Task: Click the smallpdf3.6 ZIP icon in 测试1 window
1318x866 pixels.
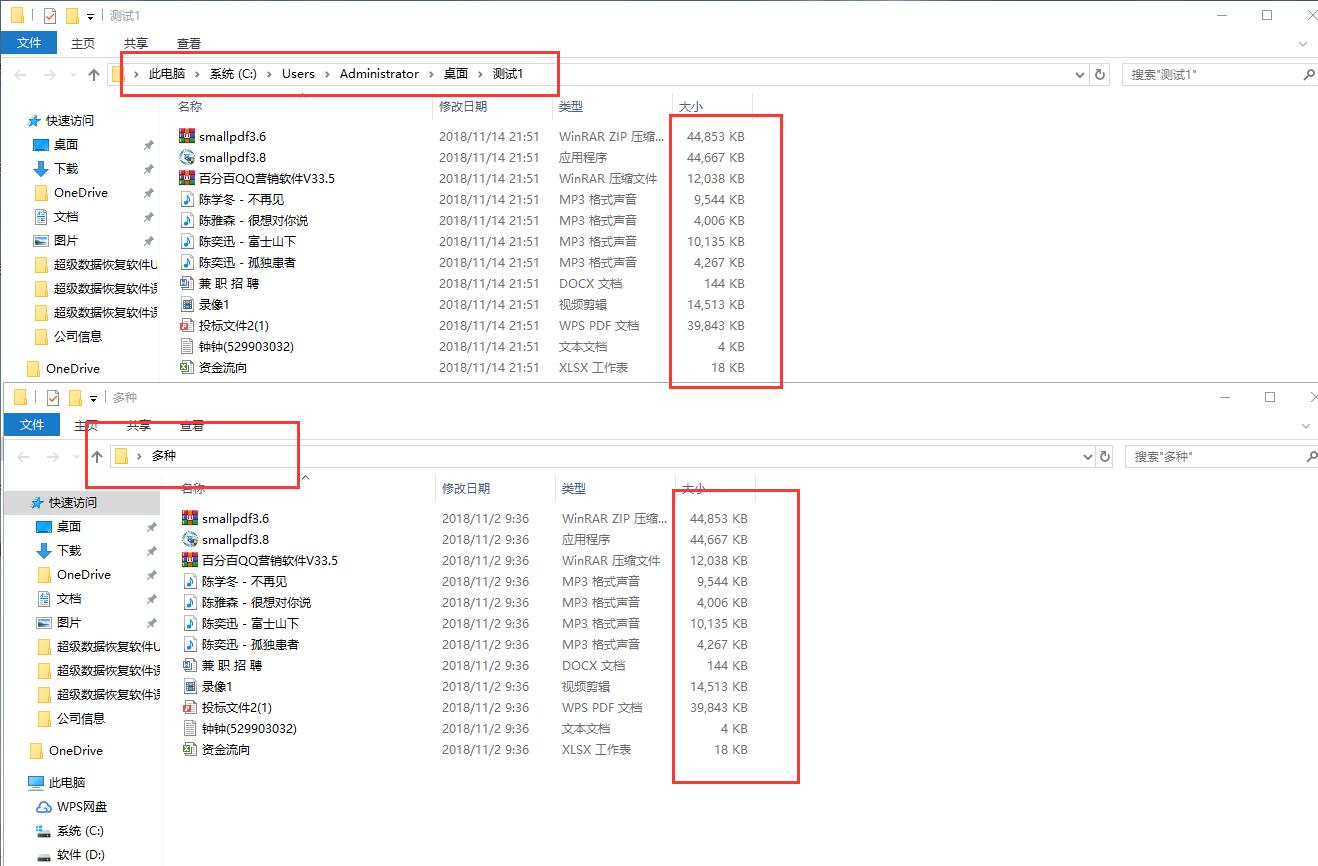Action: pyautogui.click(x=187, y=136)
